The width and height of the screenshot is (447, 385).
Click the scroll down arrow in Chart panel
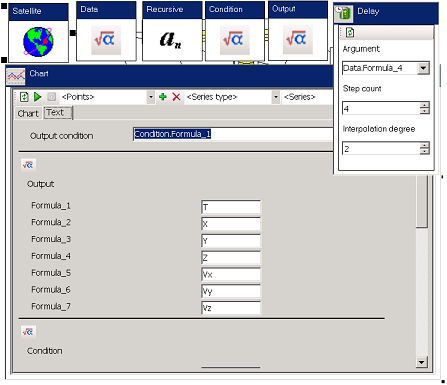point(422,362)
